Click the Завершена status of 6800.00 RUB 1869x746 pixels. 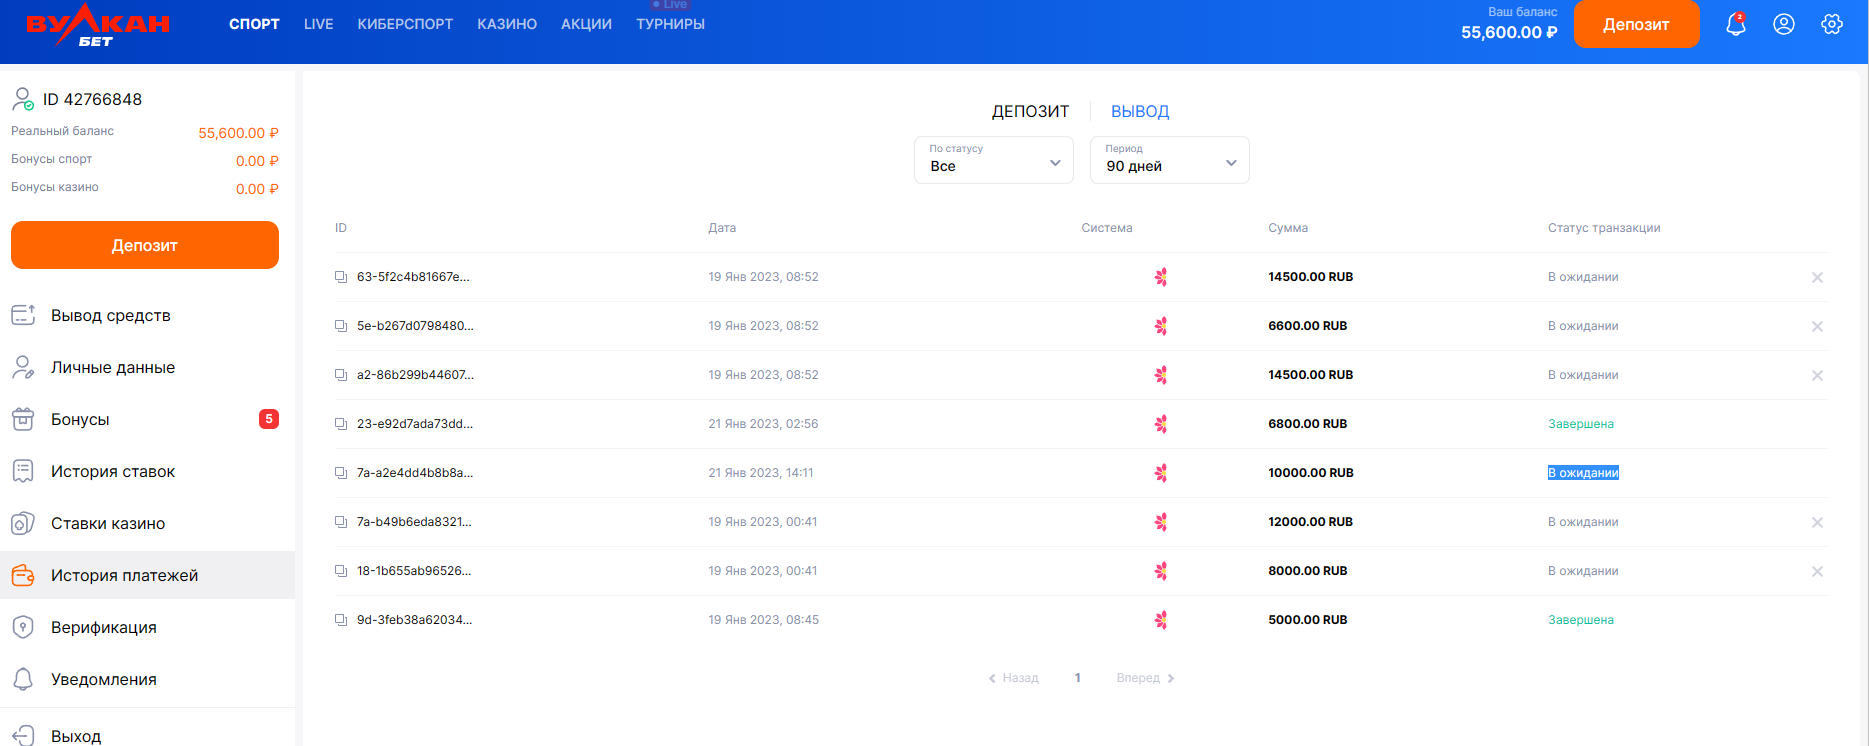click(1581, 424)
